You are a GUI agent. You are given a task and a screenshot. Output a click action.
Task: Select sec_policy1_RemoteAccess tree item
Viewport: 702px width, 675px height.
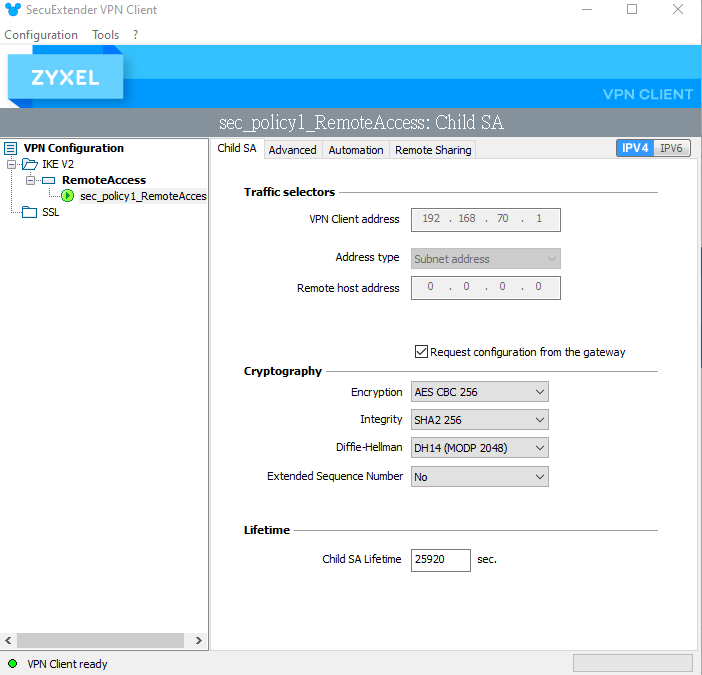[x=143, y=196]
